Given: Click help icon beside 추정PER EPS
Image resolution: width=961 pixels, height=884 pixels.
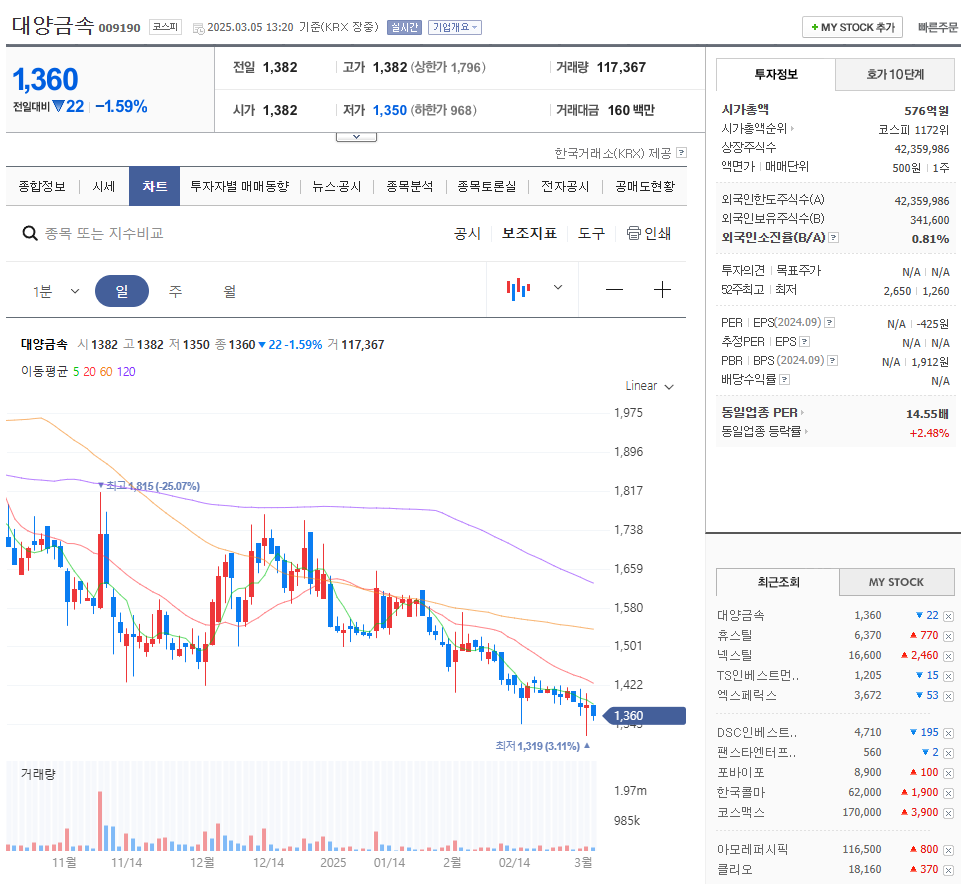Looking at the screenshot, I should click(805, 341).
